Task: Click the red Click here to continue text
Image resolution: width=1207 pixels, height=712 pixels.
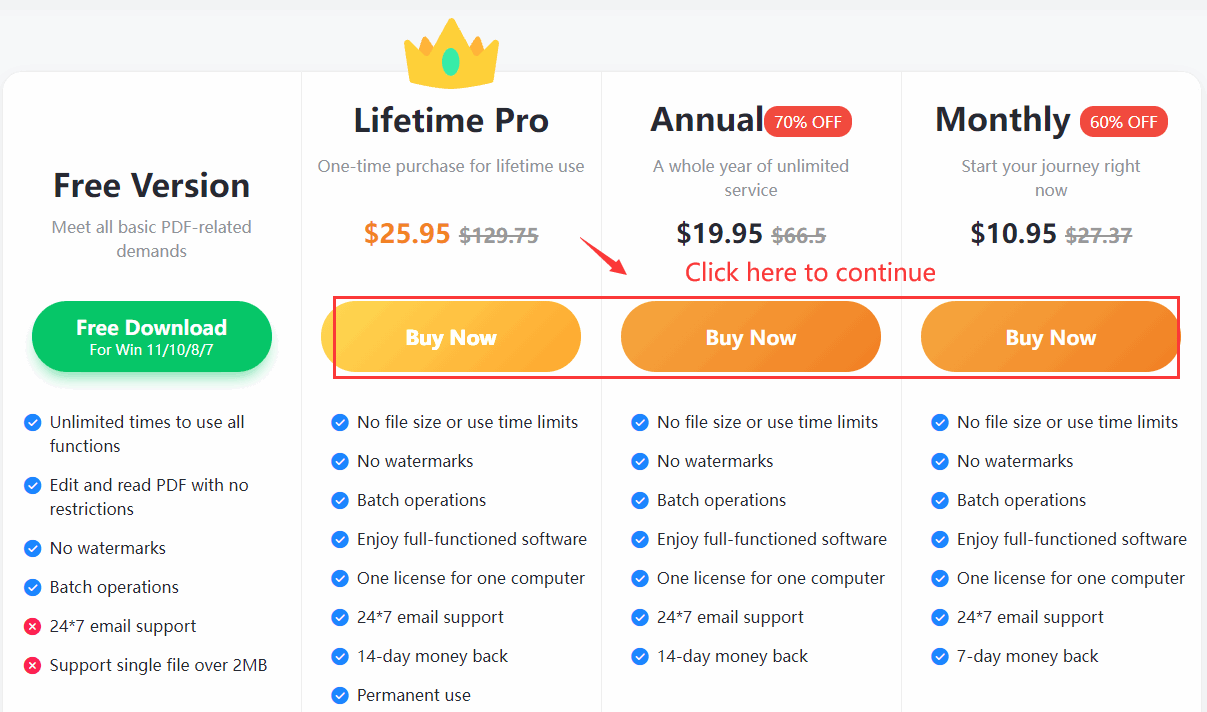Action: click(810, 272)
